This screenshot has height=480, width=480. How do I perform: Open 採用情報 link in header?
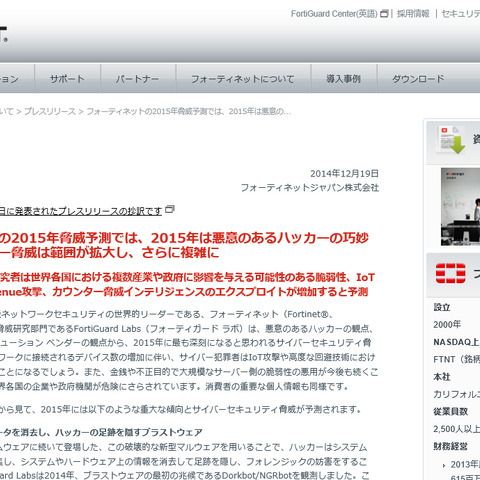[x=413, y=14]
